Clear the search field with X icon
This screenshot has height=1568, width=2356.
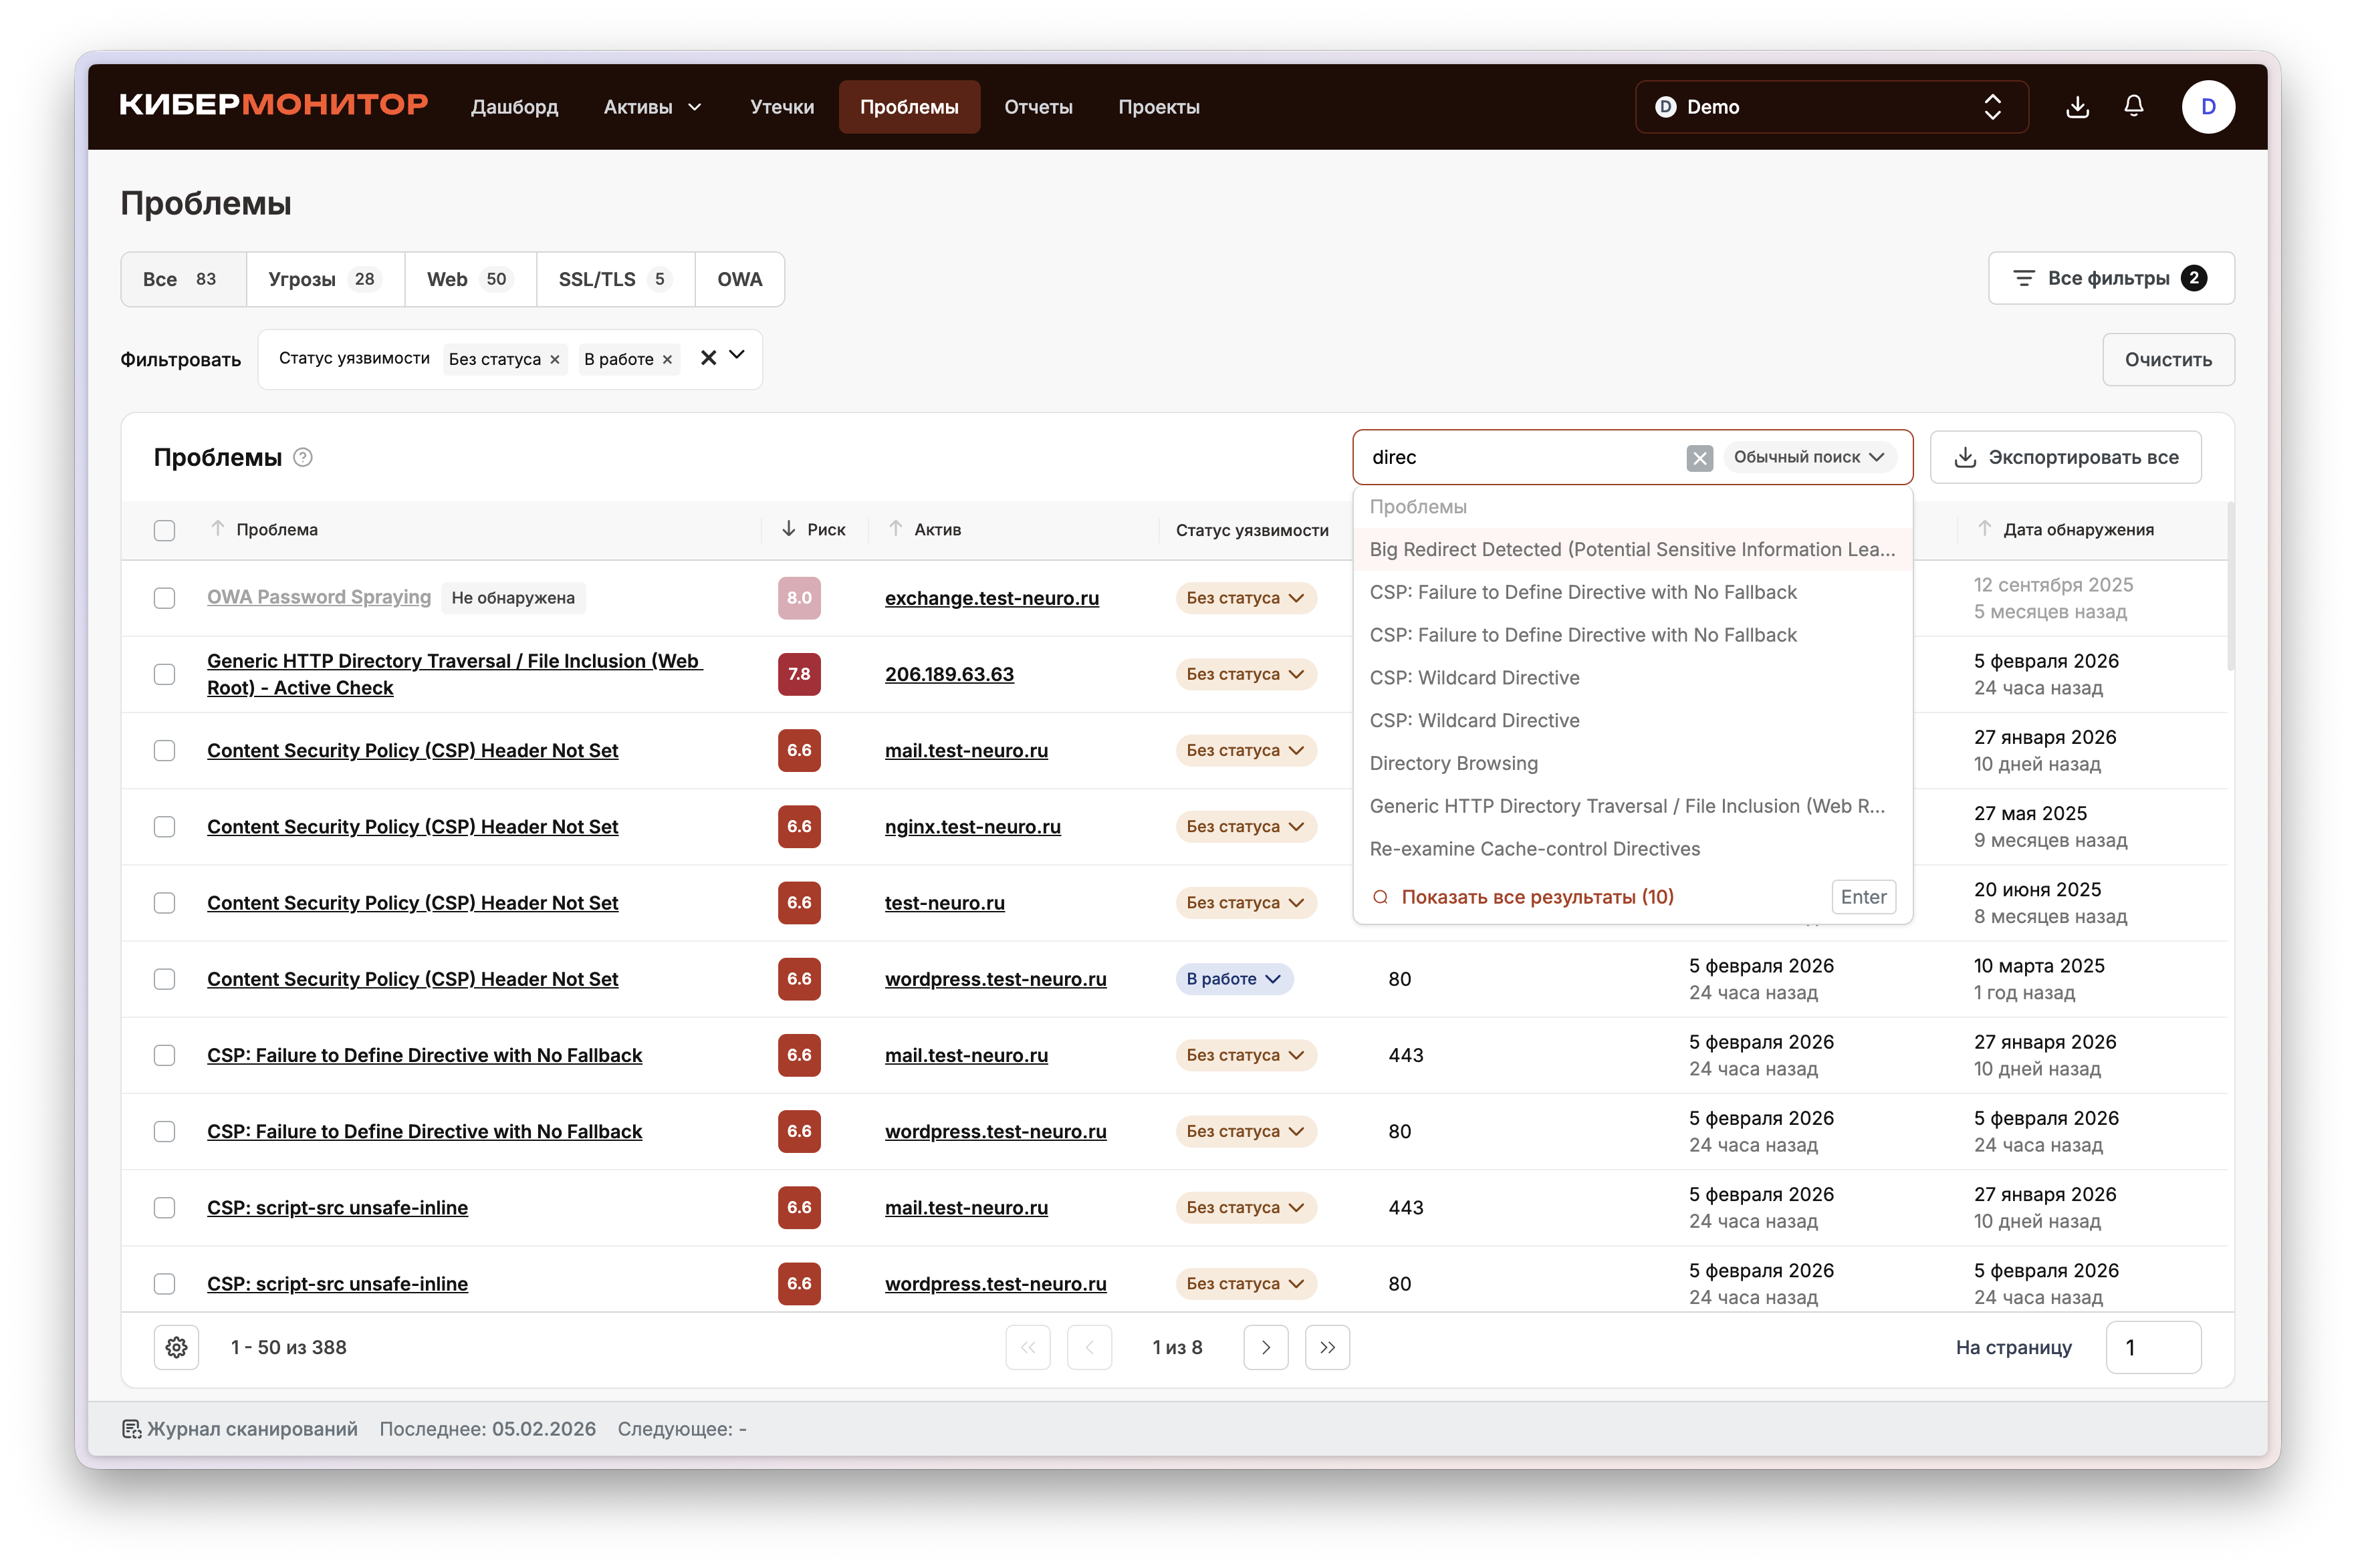click(x=1699, y=458)
